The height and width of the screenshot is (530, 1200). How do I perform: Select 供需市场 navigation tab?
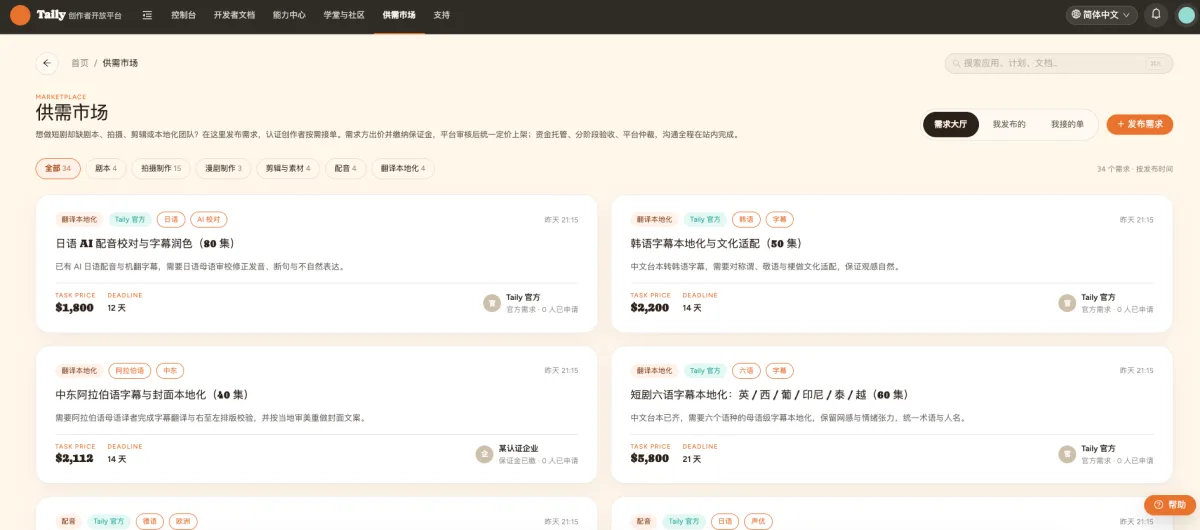coord(399,15)
